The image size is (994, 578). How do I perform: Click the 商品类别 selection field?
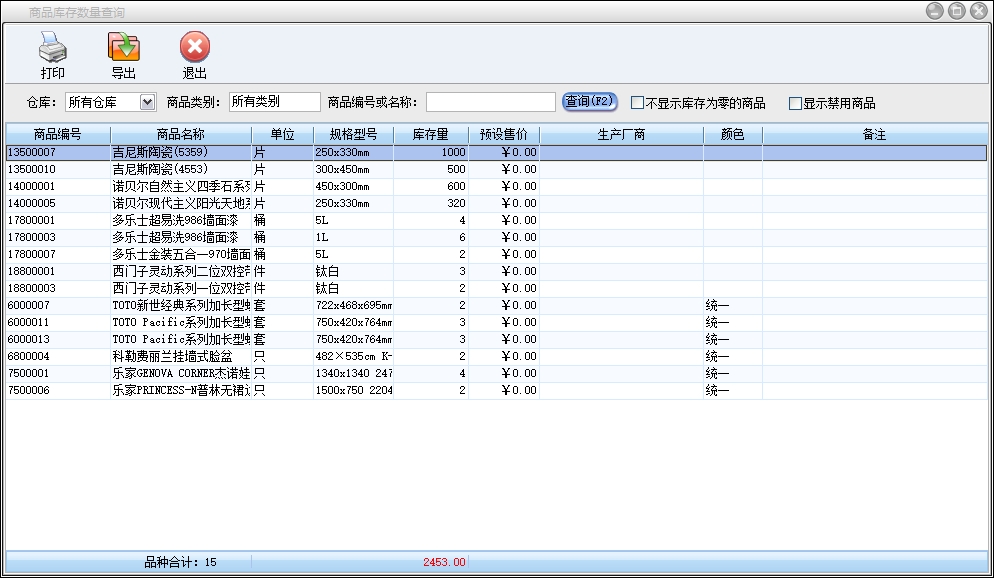tap(274, 102)
